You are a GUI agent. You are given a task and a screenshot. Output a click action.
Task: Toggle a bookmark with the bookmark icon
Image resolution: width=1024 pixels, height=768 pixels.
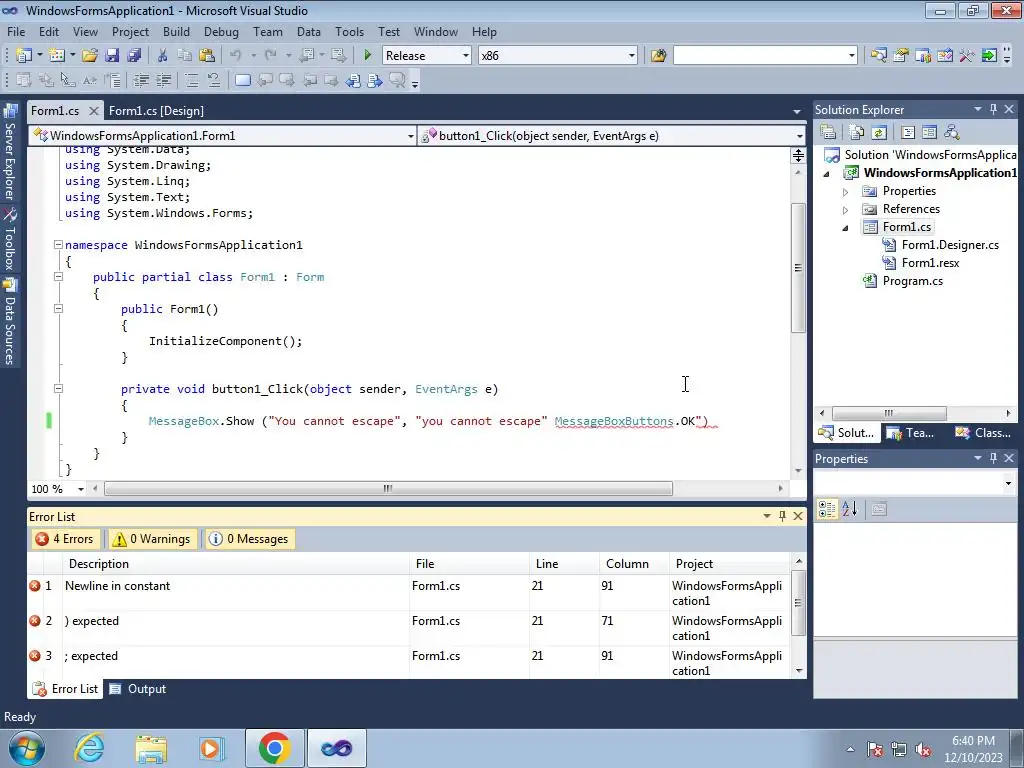[242, 80]
